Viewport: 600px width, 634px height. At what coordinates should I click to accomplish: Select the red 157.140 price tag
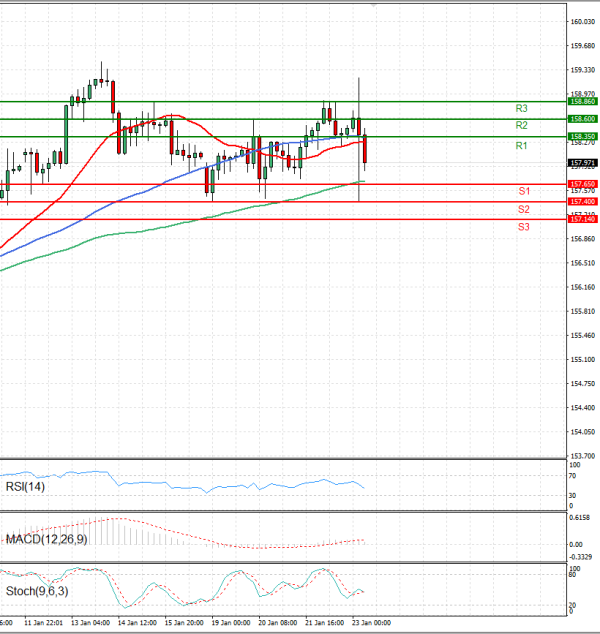point(582,219)
